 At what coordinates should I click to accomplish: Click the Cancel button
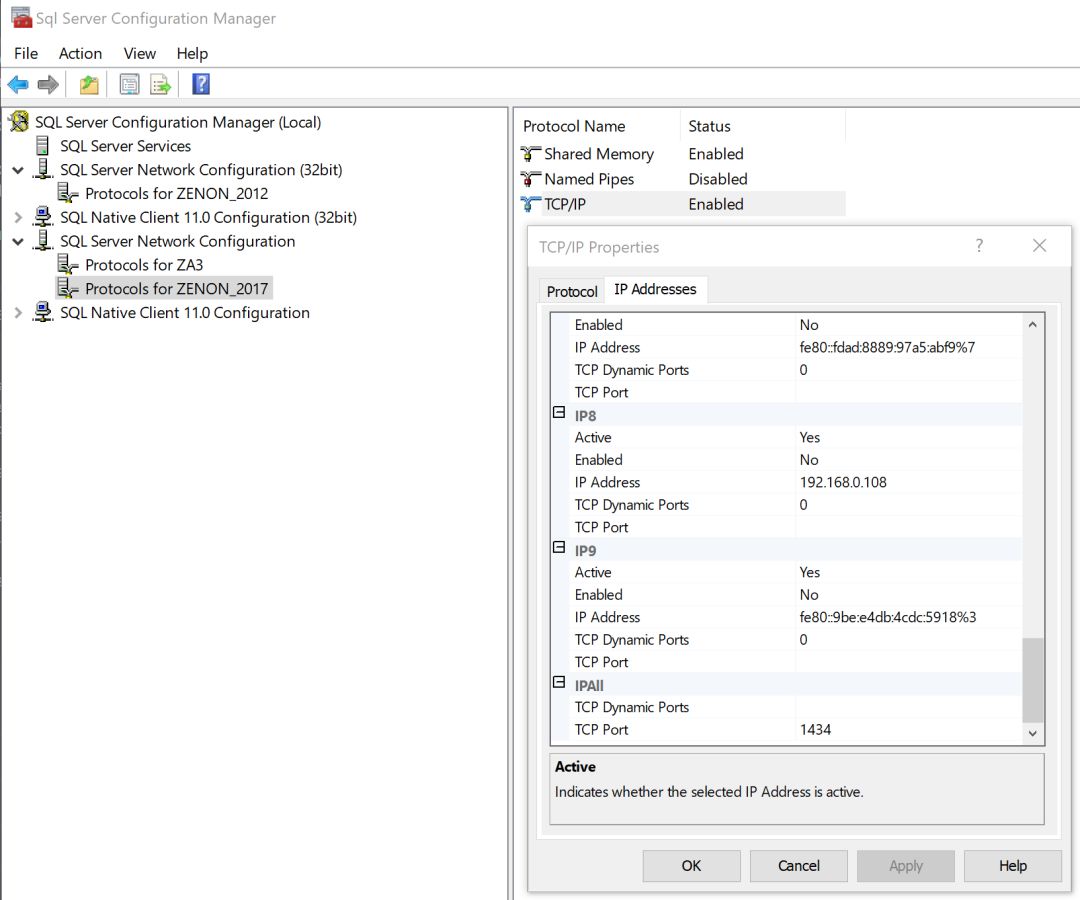coord(799,866)
